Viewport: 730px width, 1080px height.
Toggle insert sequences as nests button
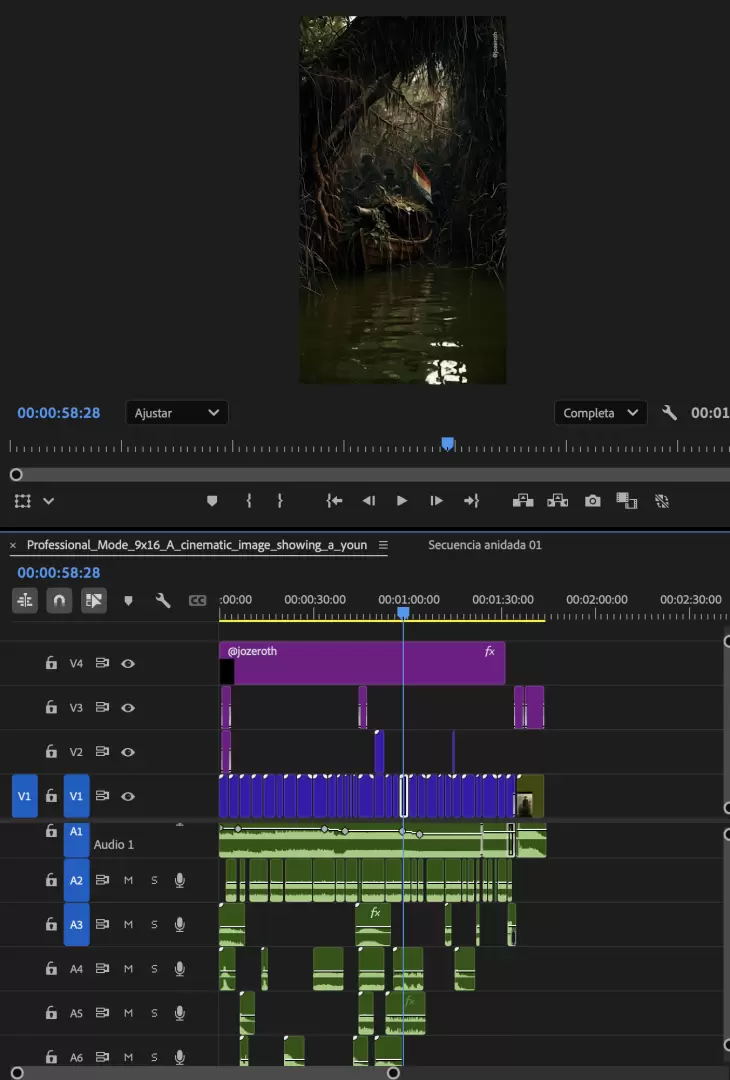[25, 601]
